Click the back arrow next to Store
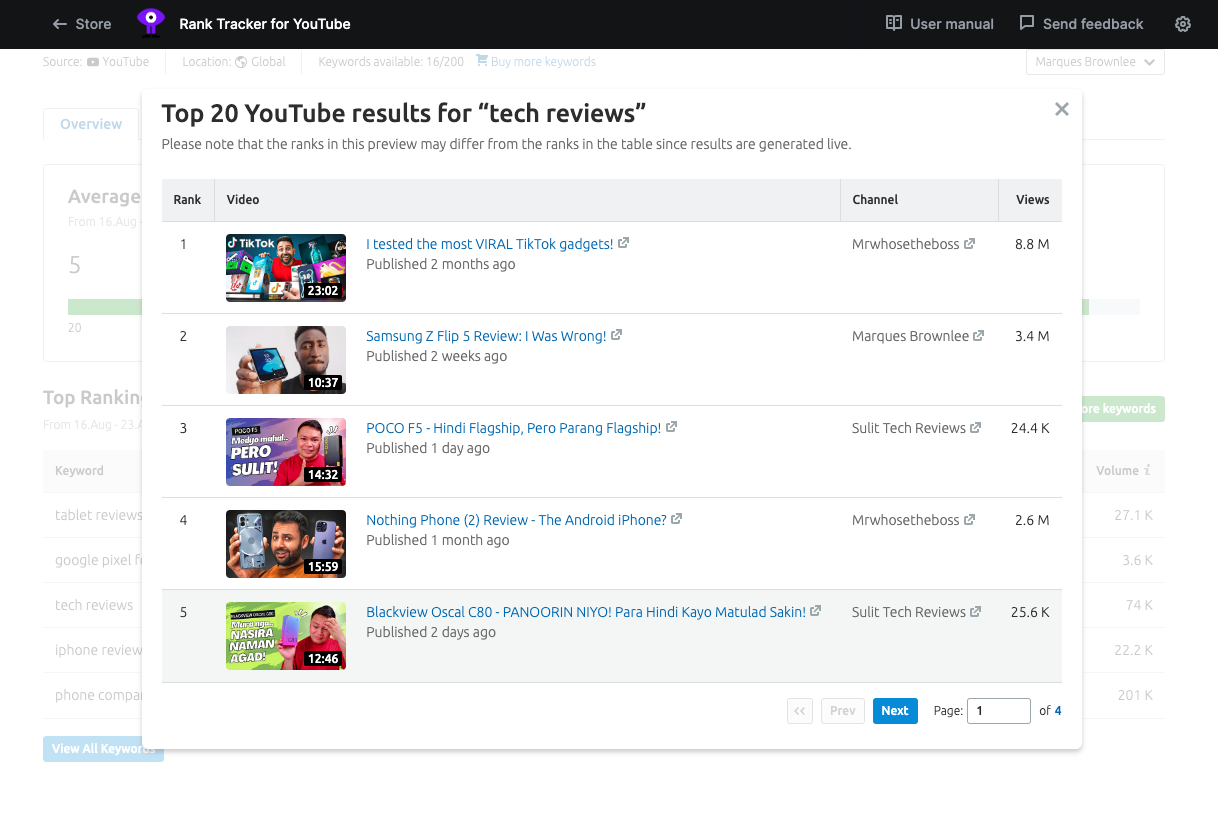The width and height of the screenshot is (1218, 826). (x=59, y=24)
